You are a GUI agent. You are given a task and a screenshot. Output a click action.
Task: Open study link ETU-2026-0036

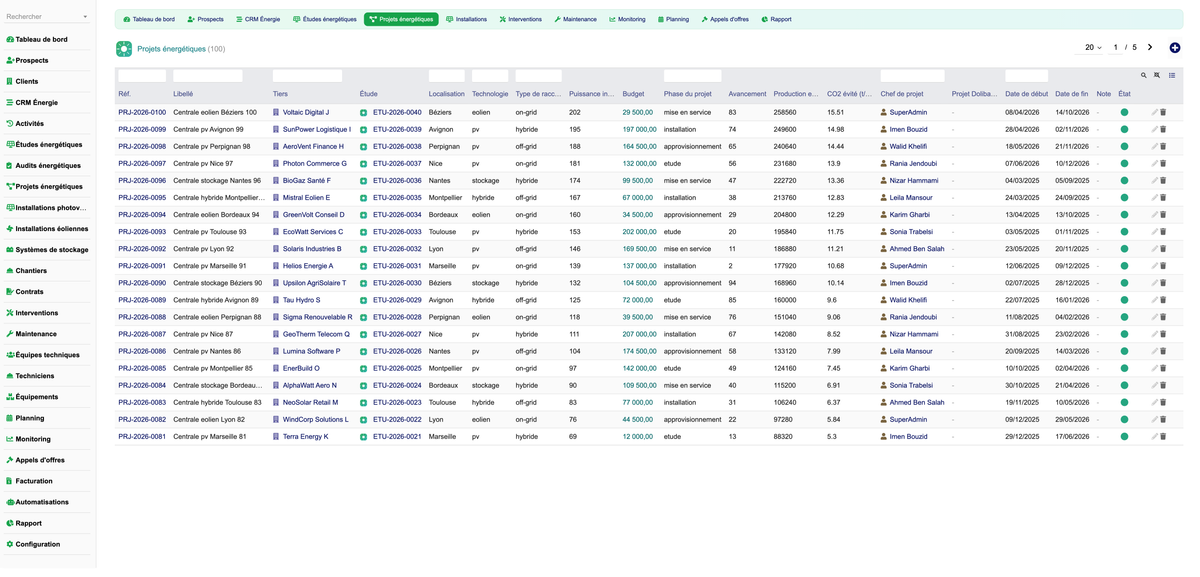click(x=397, y=181)
